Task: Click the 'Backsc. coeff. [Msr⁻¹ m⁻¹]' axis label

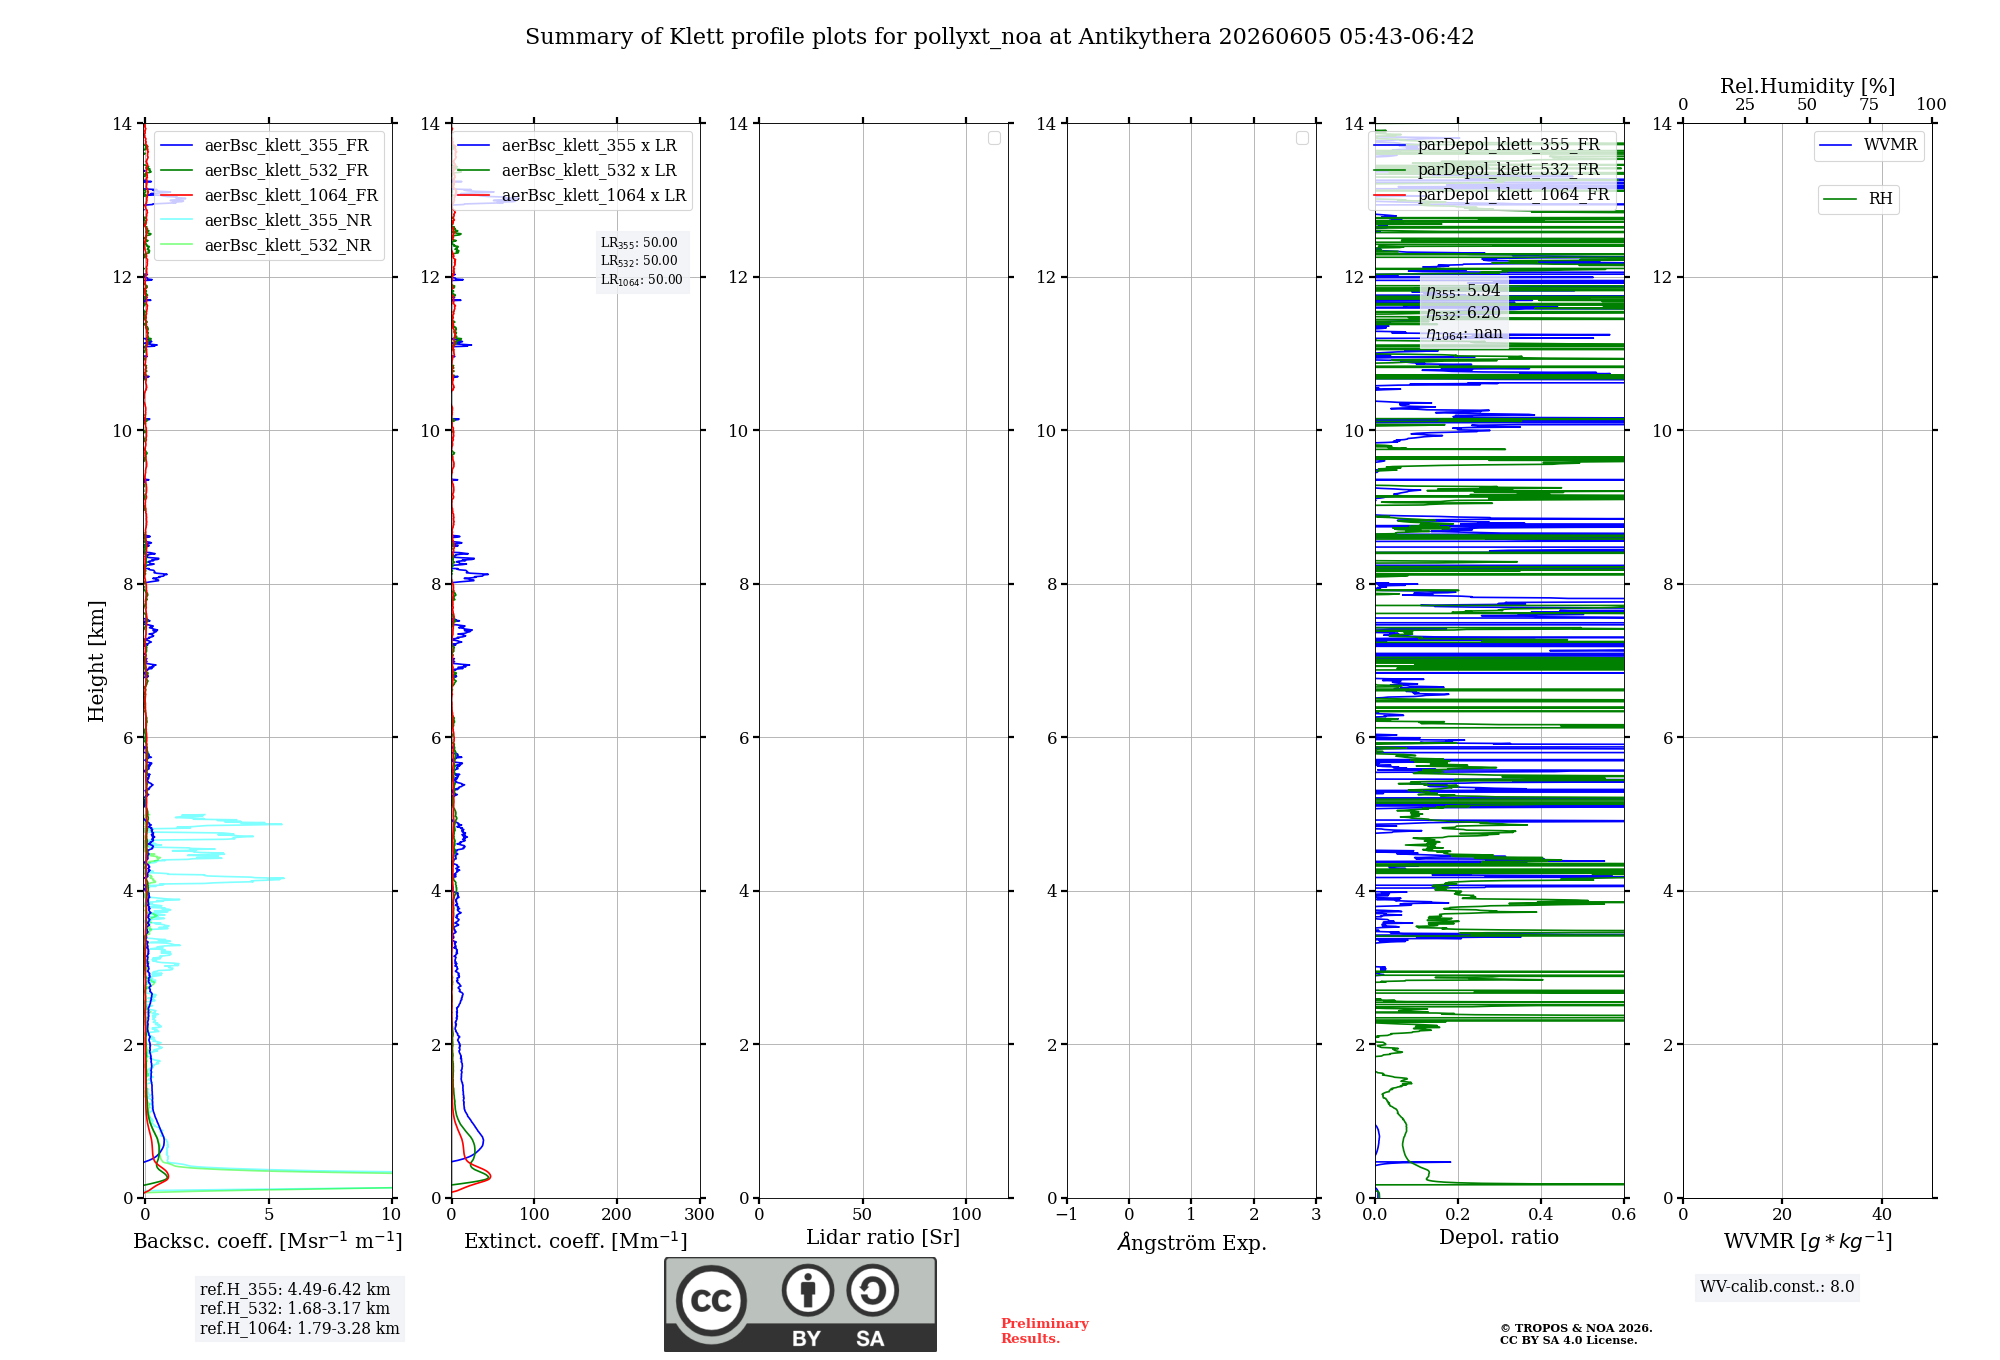Action: (x=268, y=1241)
